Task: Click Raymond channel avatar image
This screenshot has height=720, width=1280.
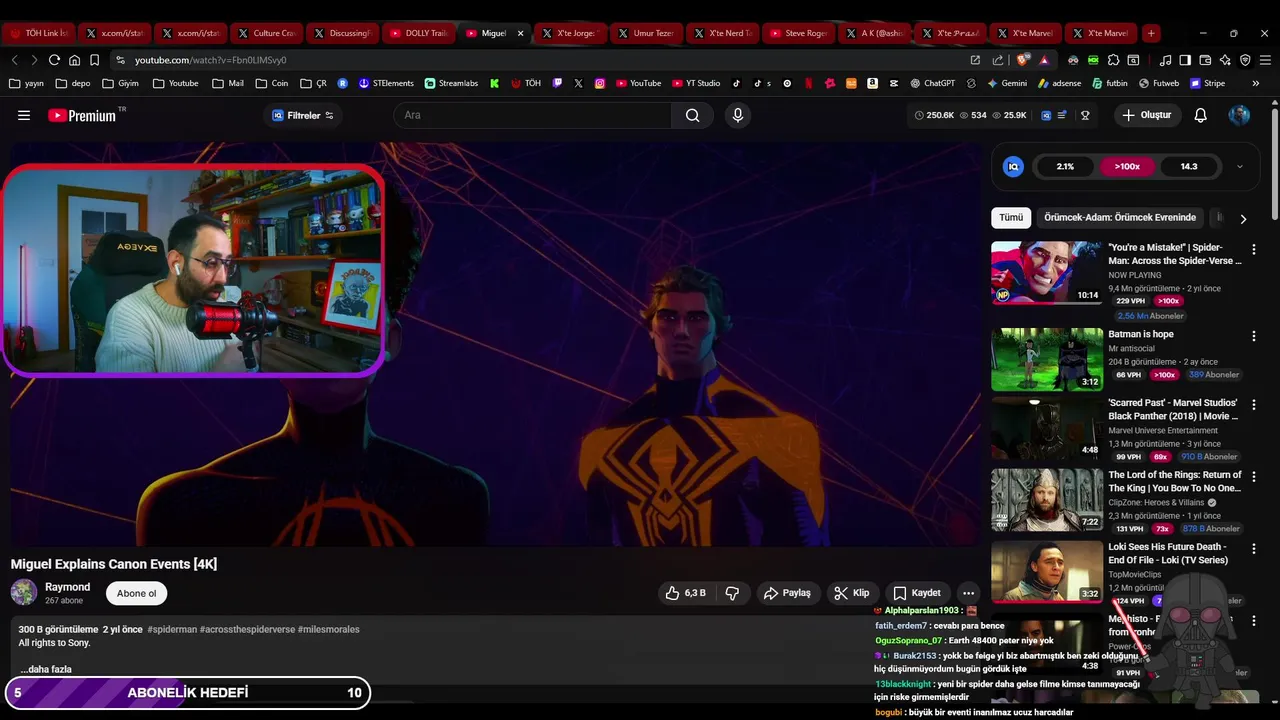Action: click(x=24, y=593)
